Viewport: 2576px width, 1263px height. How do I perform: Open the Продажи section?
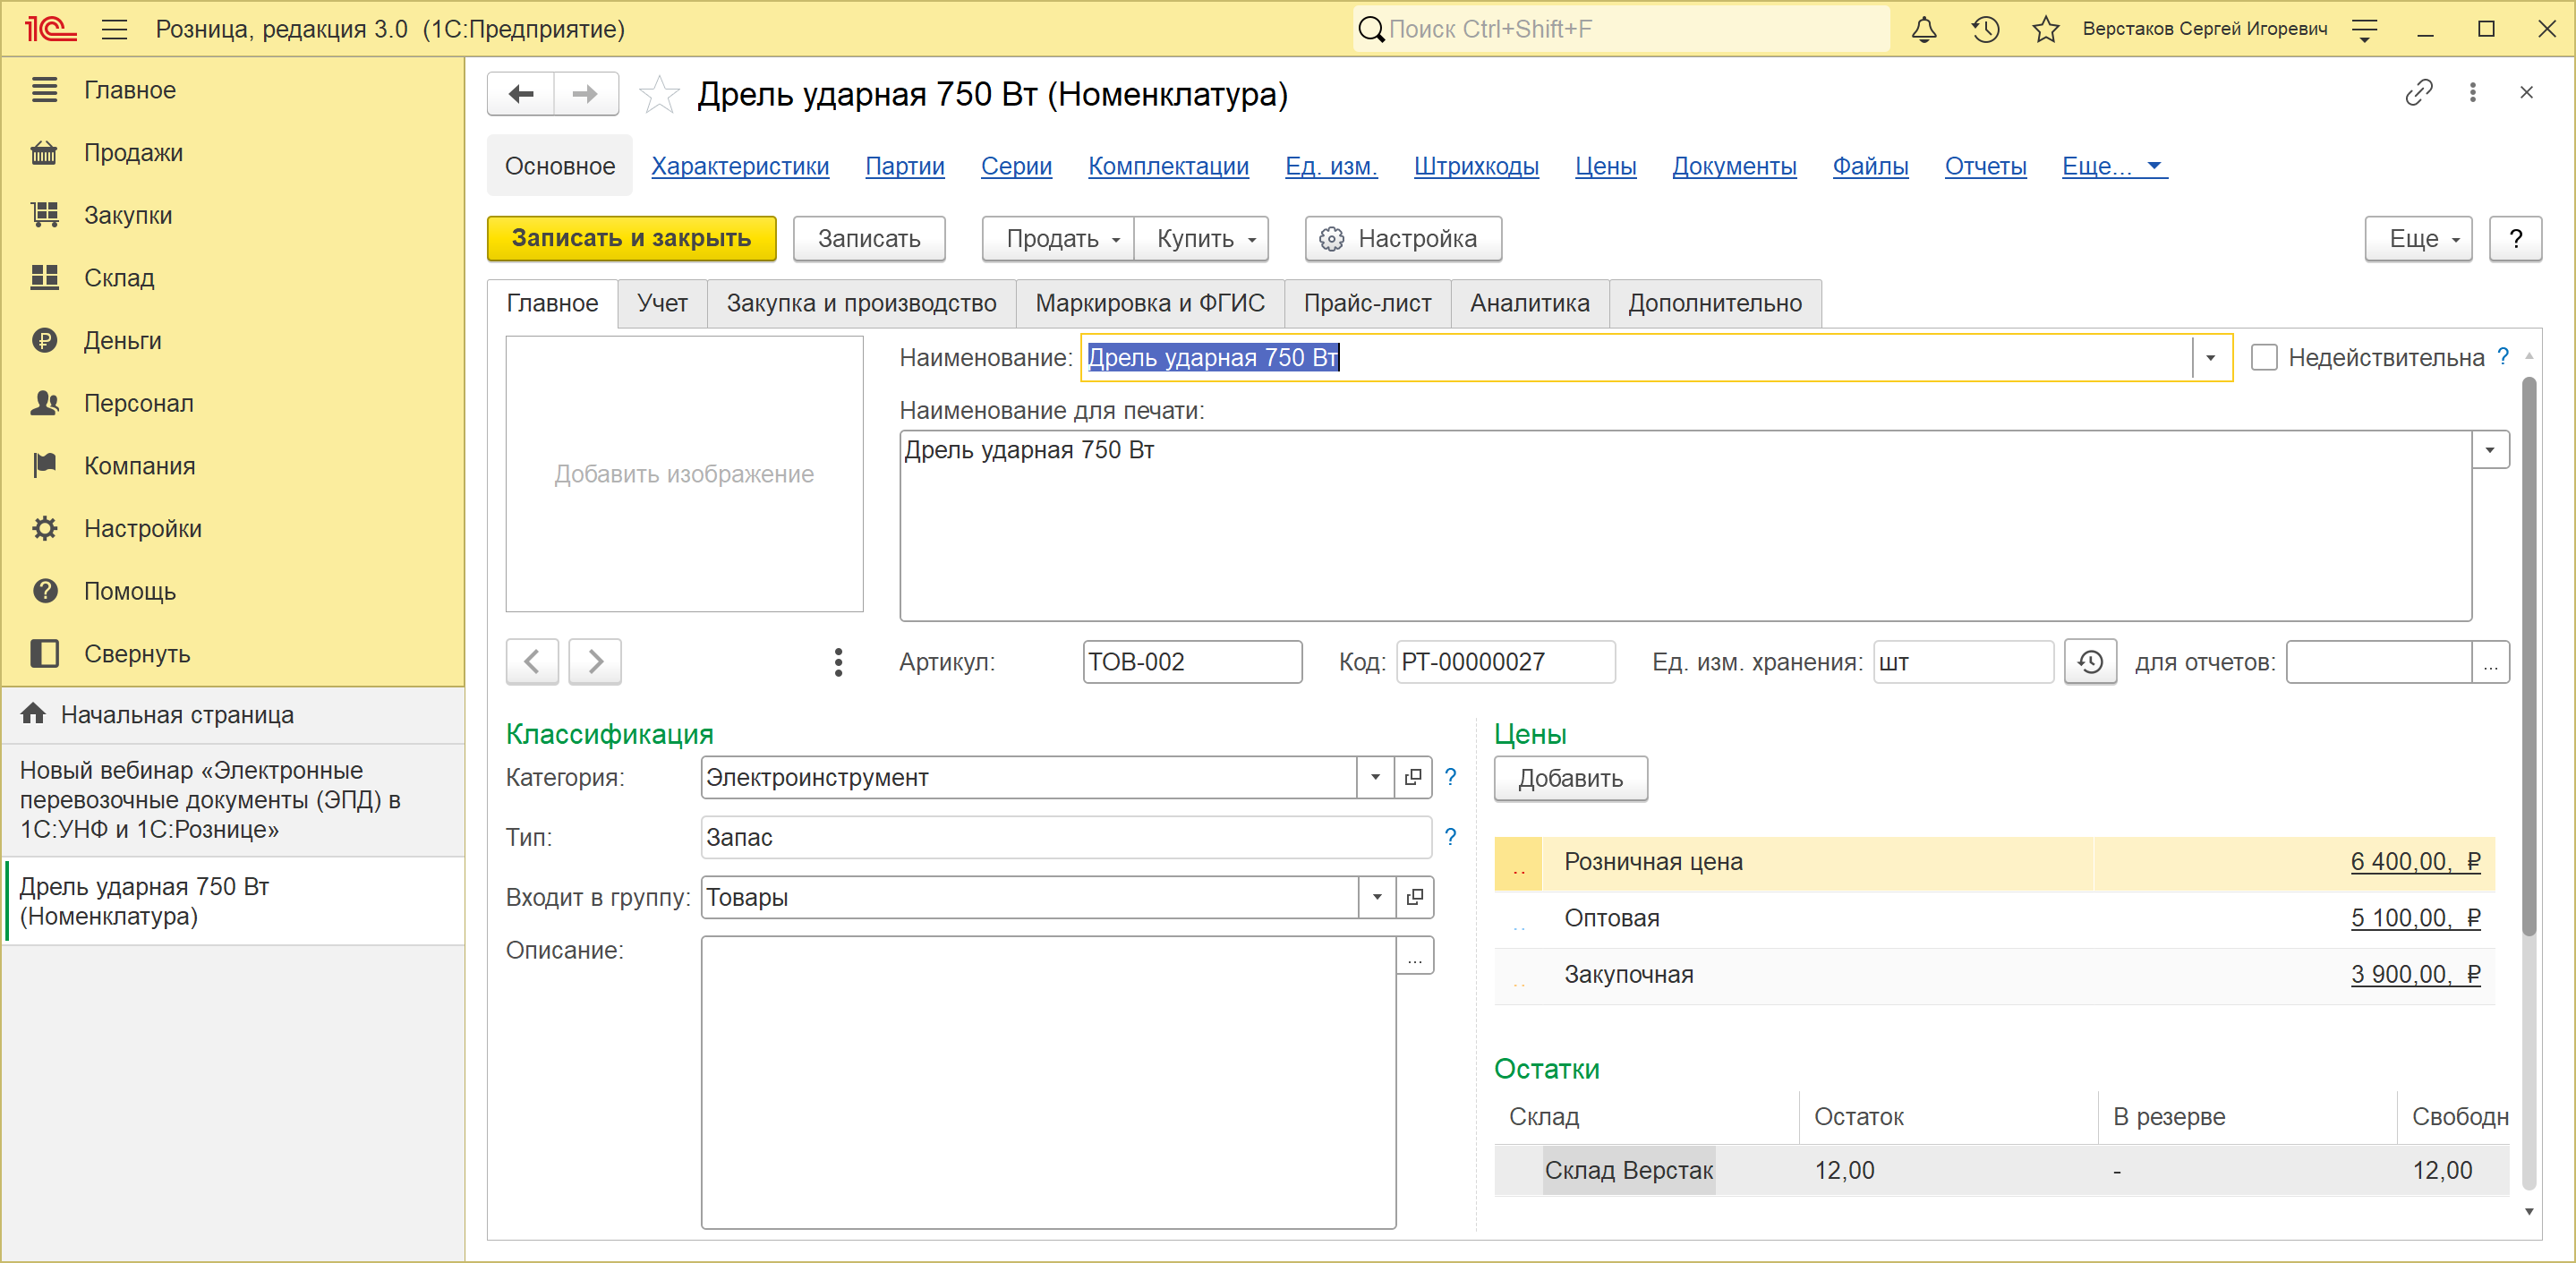pyautogui.click(x=133, y=153)
